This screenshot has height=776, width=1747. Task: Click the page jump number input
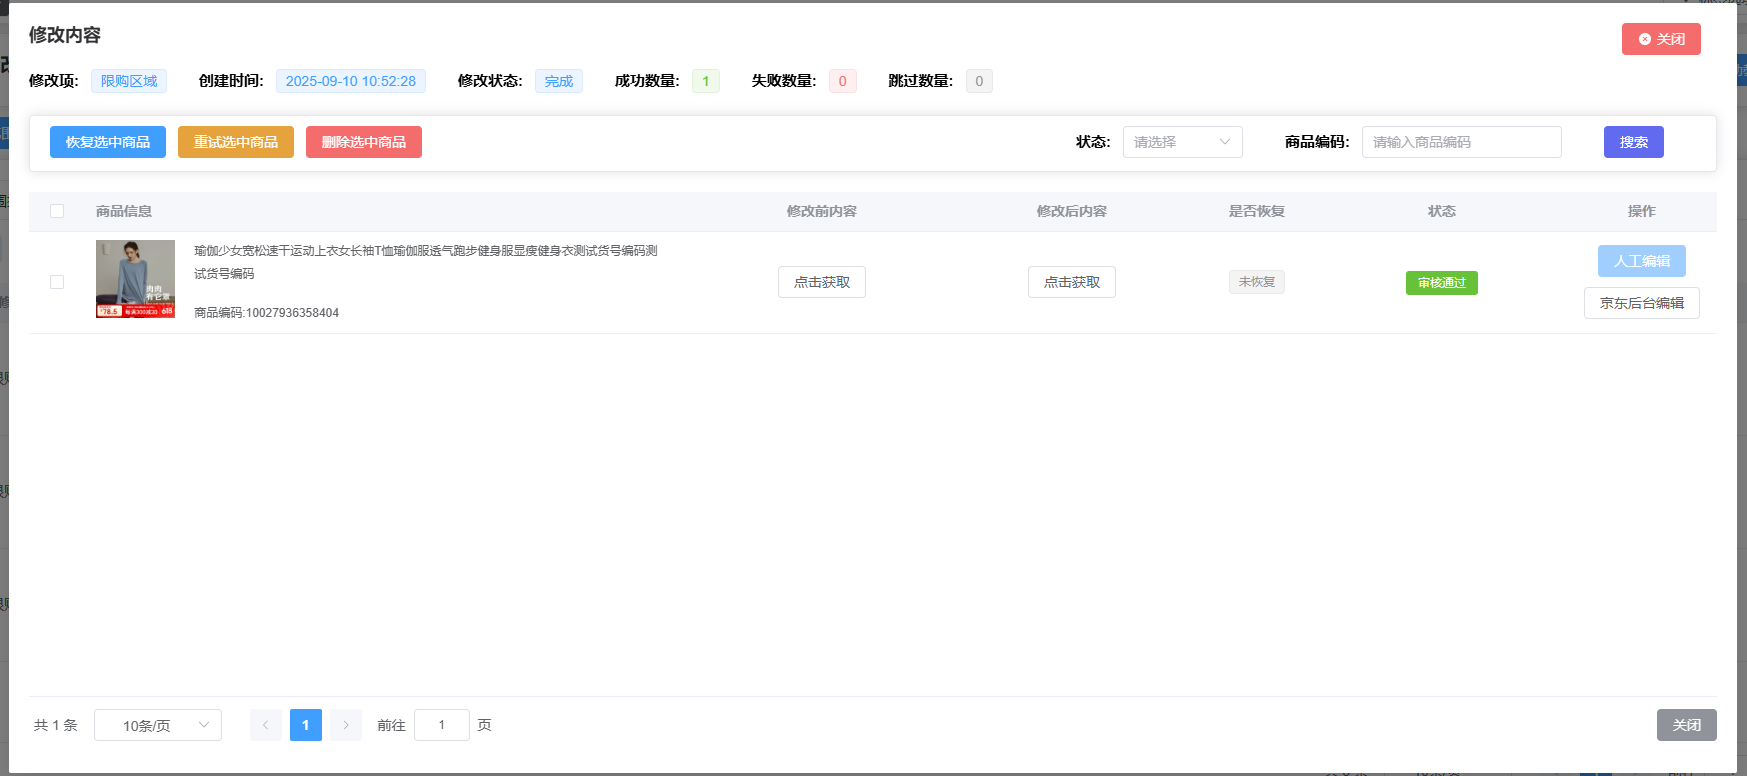(441, 725)
